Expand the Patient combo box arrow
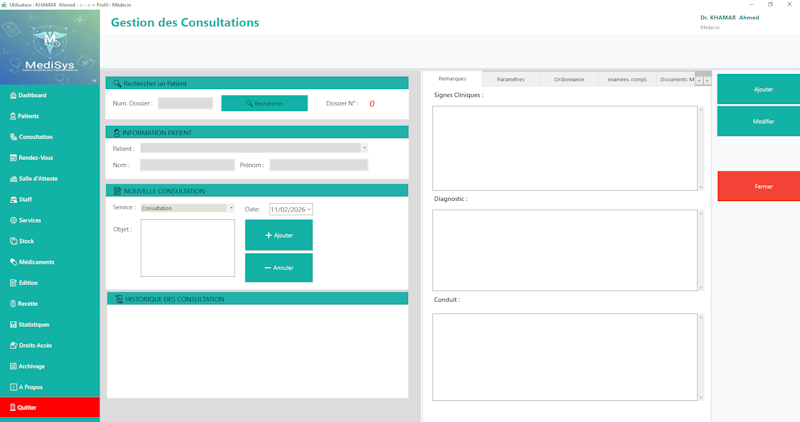Viewport: 800px width, 422px height. pyautogui.click(x=364, y=148)
